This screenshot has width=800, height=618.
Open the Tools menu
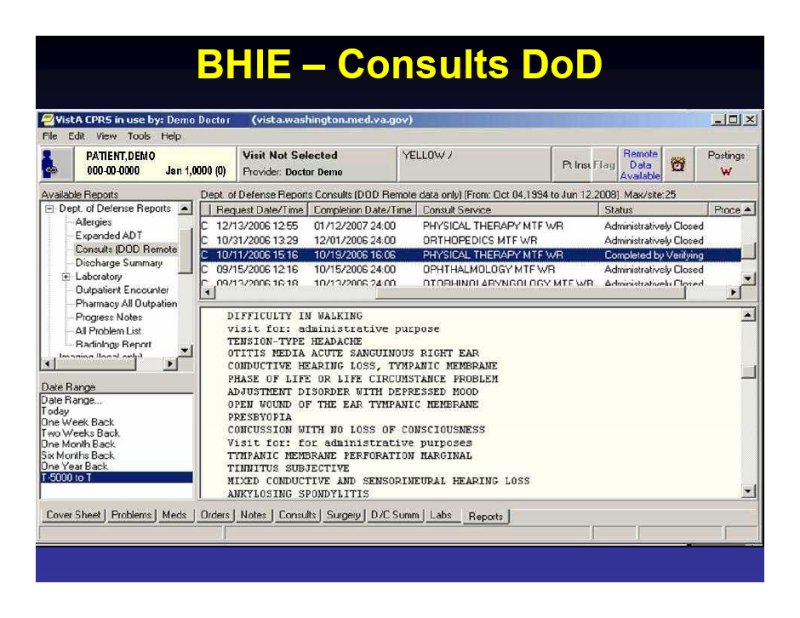(139, 136)
